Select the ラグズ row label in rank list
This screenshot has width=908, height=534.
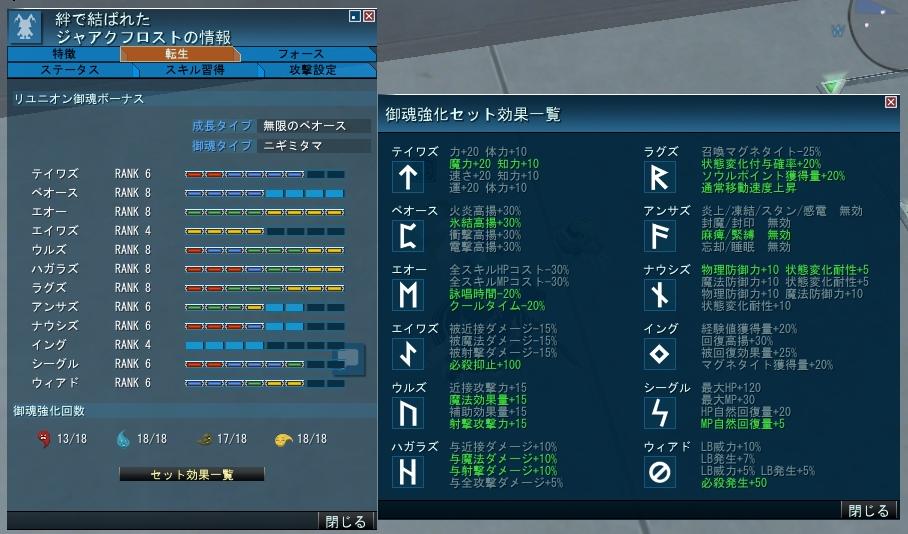click(49, 288)
